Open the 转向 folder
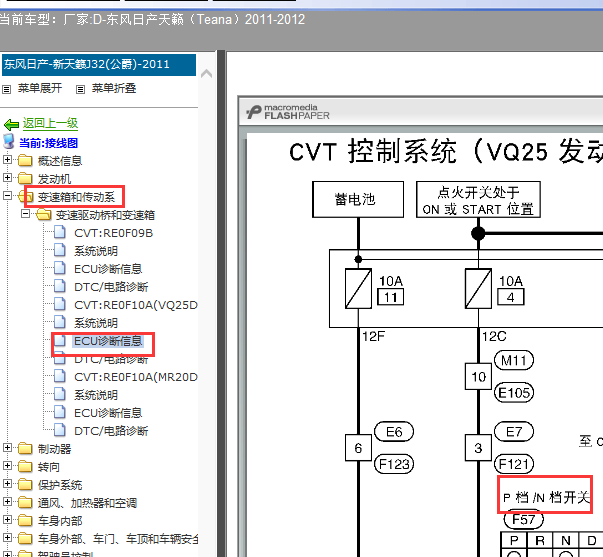 pos(48,467)
